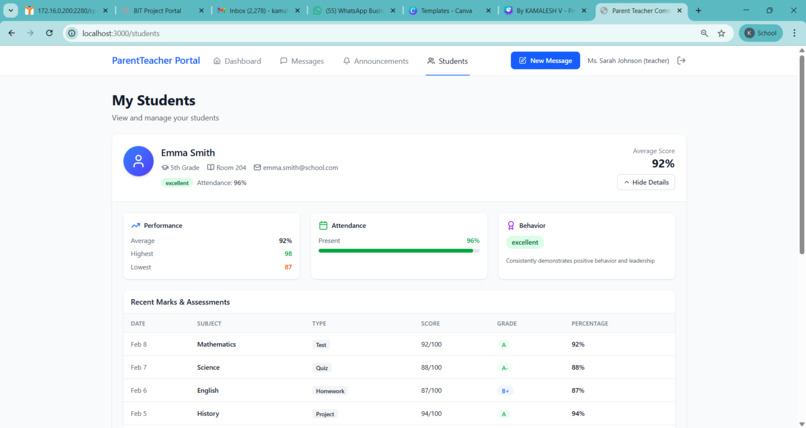This screenshot has width=806, height=428.
Task: Click the Homework type badge
Action: pos(330,391)
